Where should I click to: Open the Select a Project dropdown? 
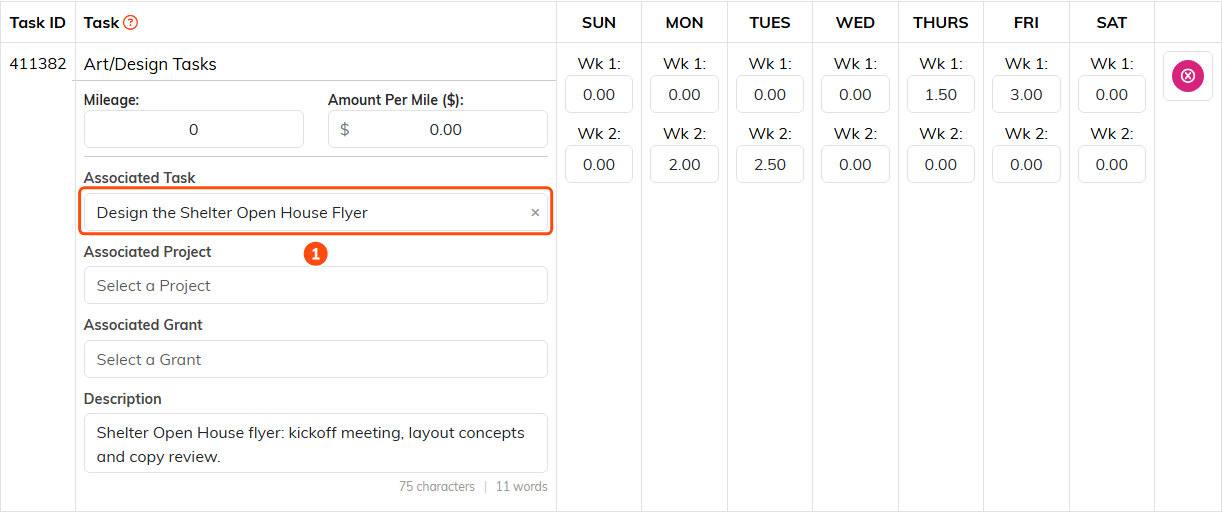point(316,285)
